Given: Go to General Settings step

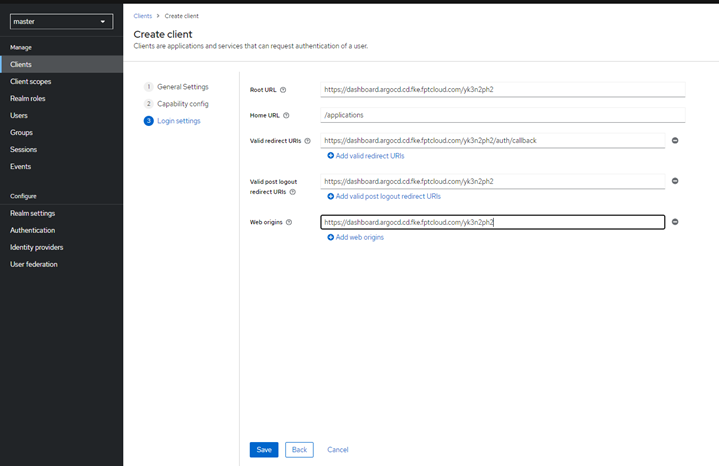Looking at the screenshot, I should [x=182, y=87].
